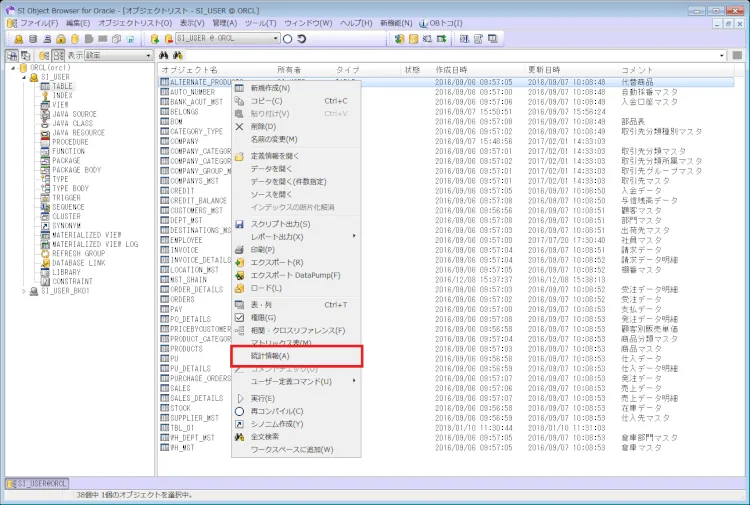Sort by 作成日時 column header
This screenshot has width=750, height=505.
(x=451, y=70)
